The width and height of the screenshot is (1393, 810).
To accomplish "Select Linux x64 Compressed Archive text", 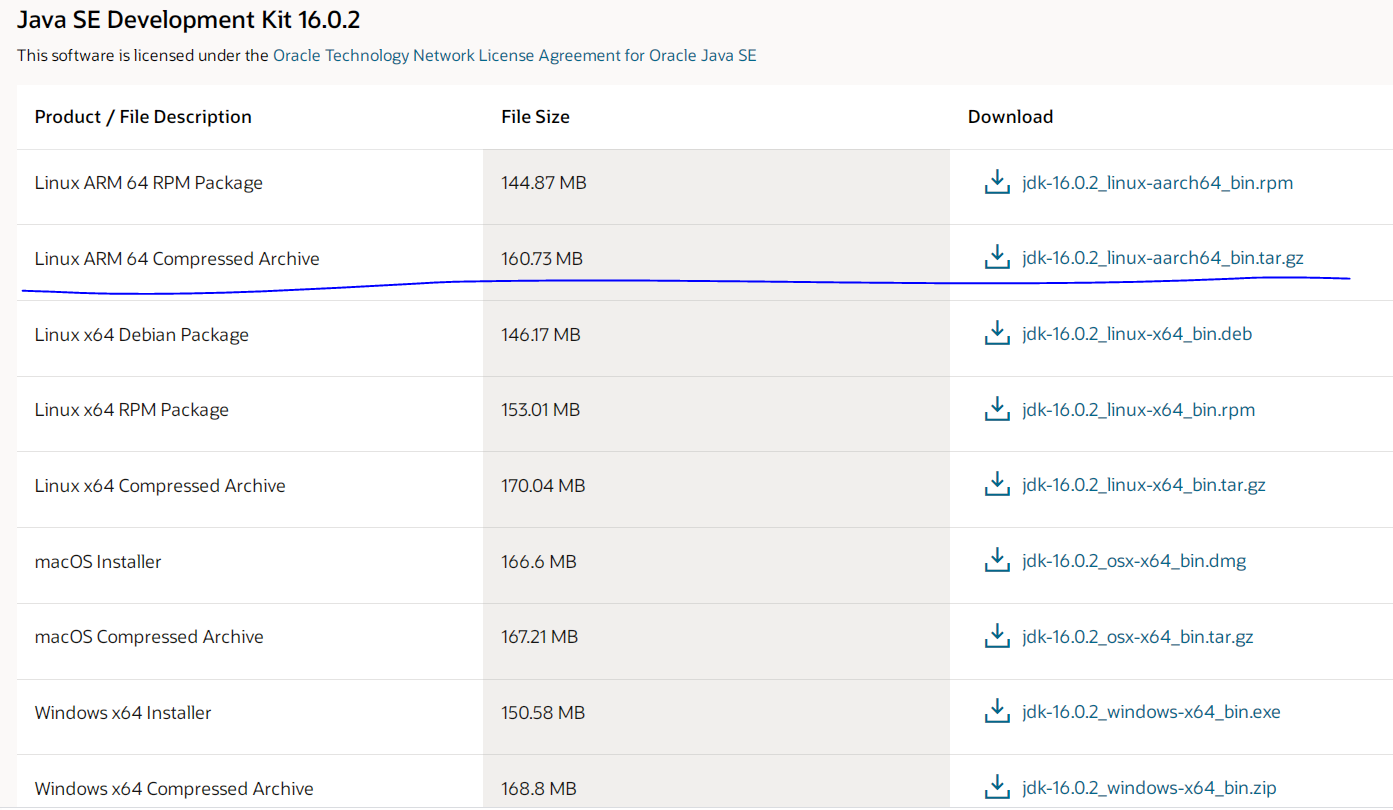I will [x=160, y=486].
